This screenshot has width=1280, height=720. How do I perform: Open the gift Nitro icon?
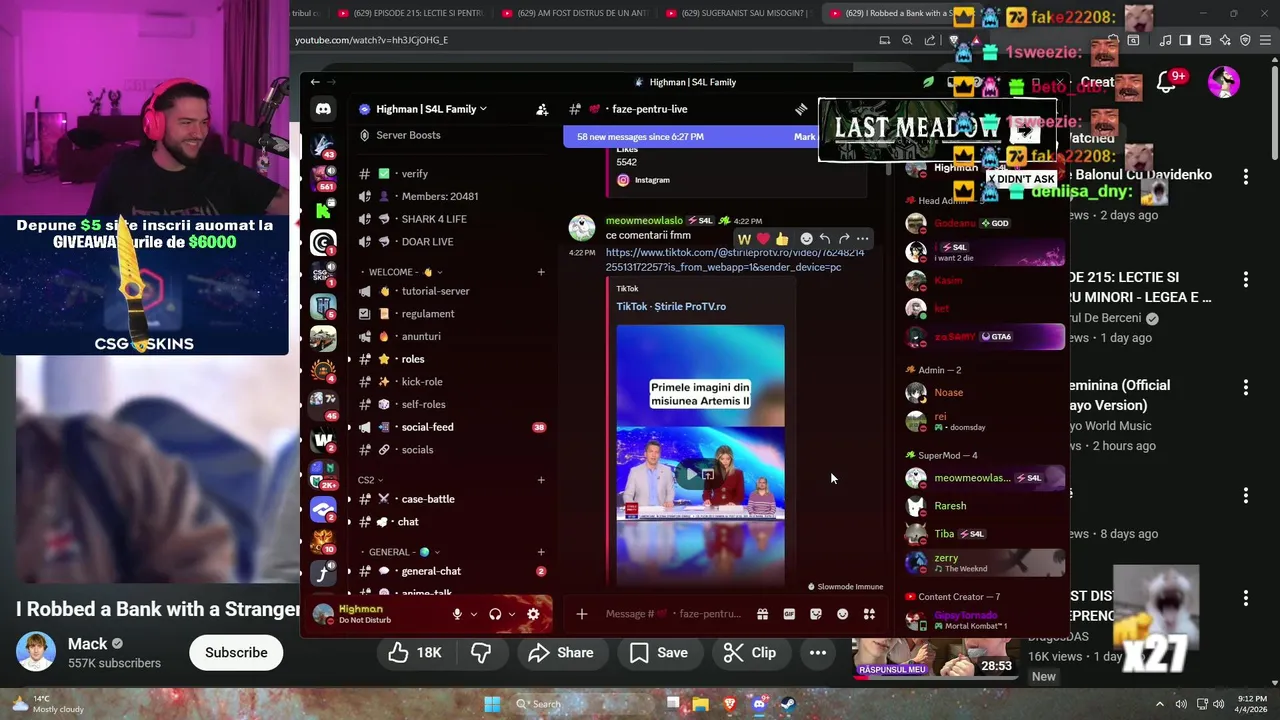(762, 614)
